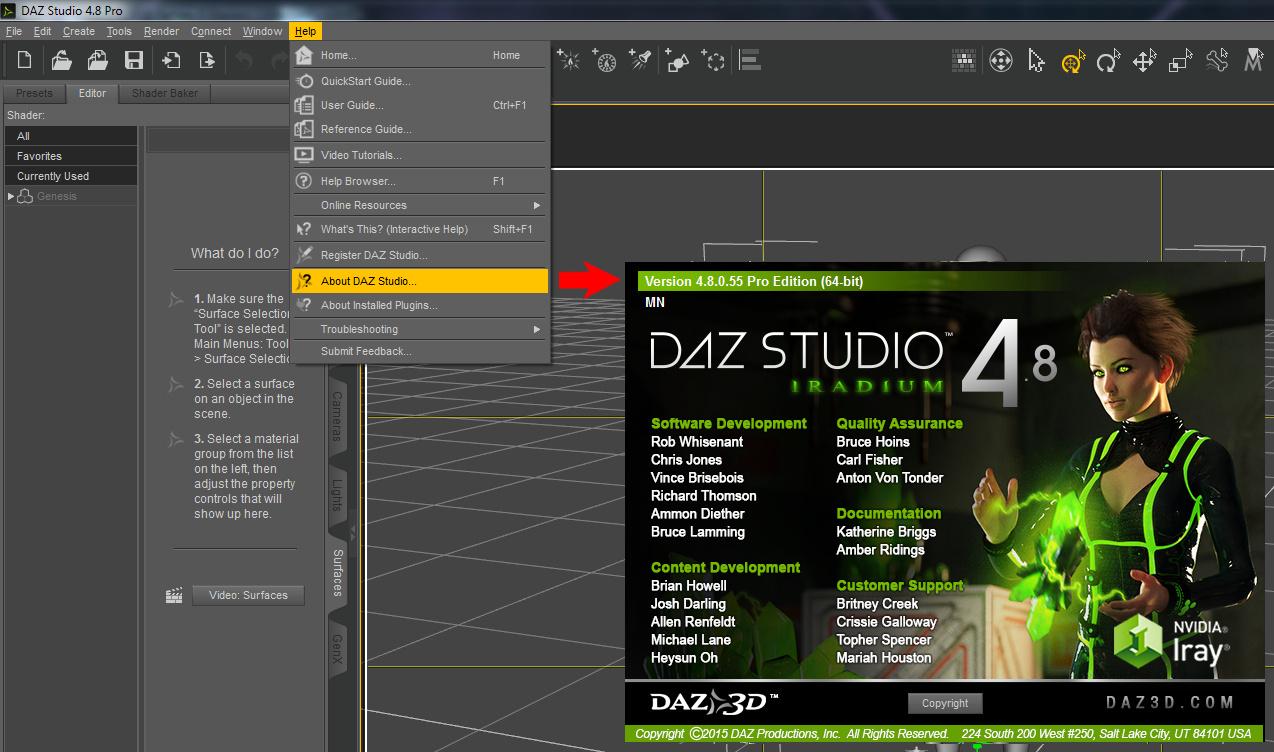
Task: Expand the Troubleshooting submenu
Action: pyautogui.click(x=420, y=329)
